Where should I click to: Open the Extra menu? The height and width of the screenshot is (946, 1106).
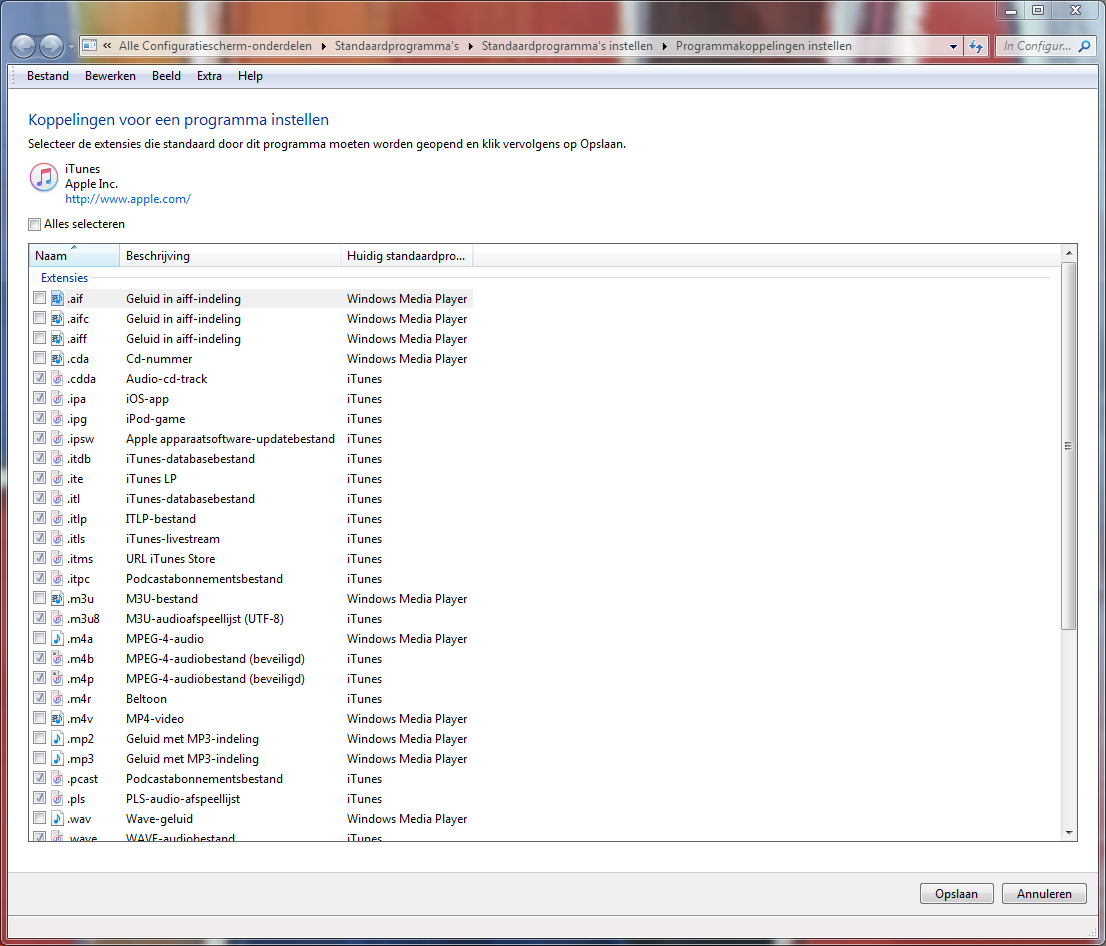[x=209, y=76]
